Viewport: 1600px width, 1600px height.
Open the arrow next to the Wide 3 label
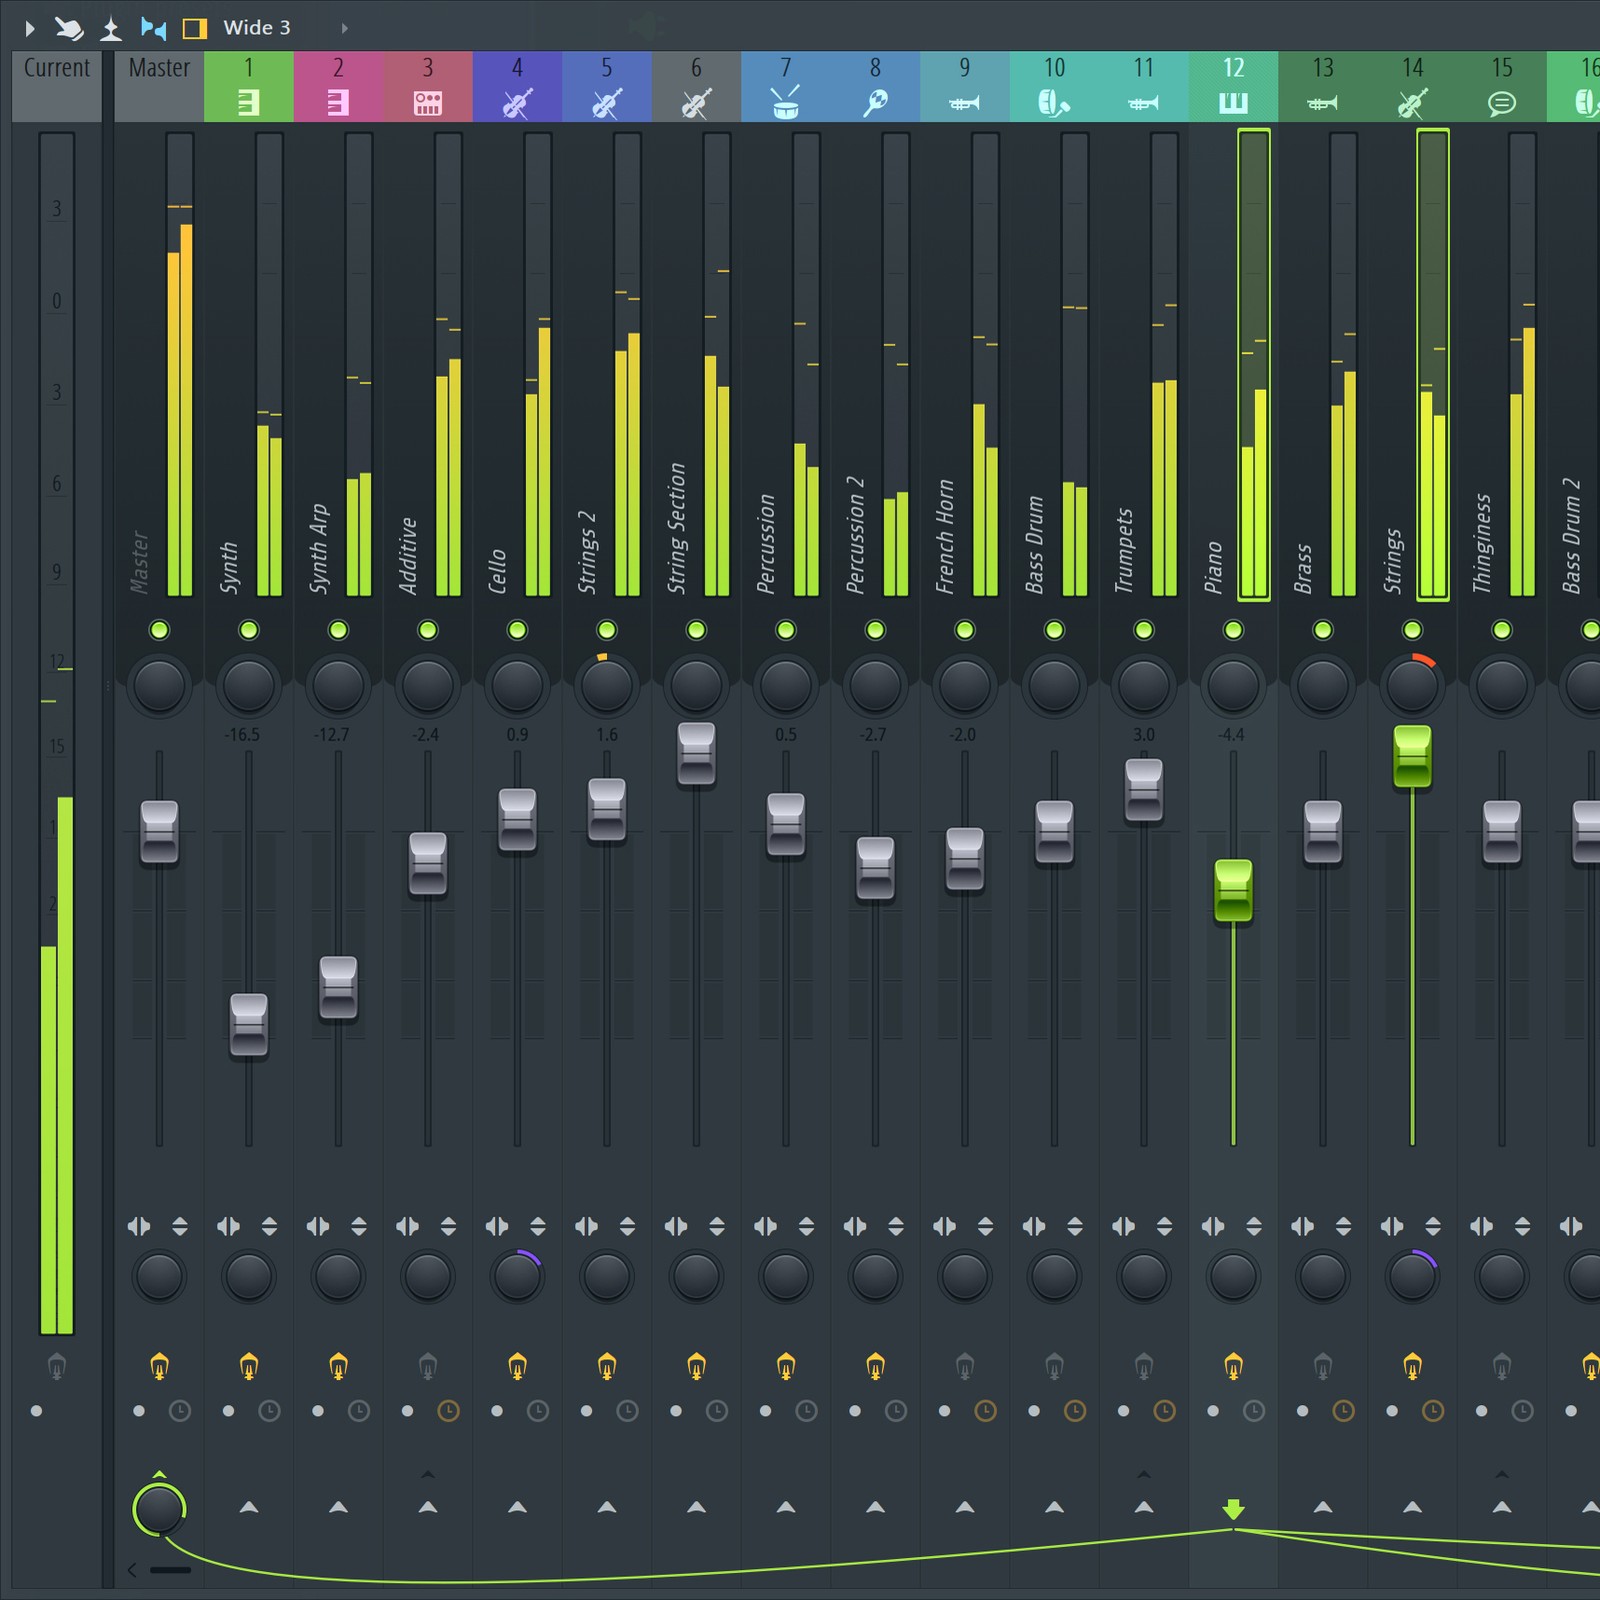(343, 29)
